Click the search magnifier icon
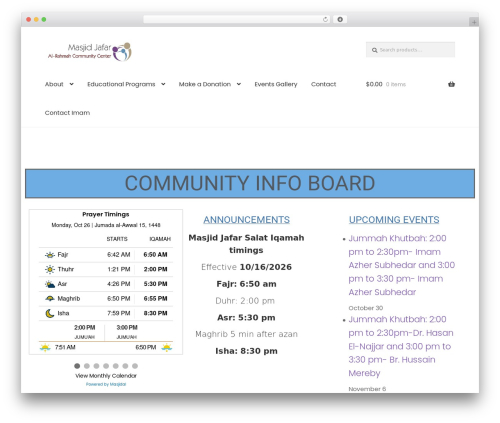The width and height of the screenshot is (500, 423). (374, 50)
